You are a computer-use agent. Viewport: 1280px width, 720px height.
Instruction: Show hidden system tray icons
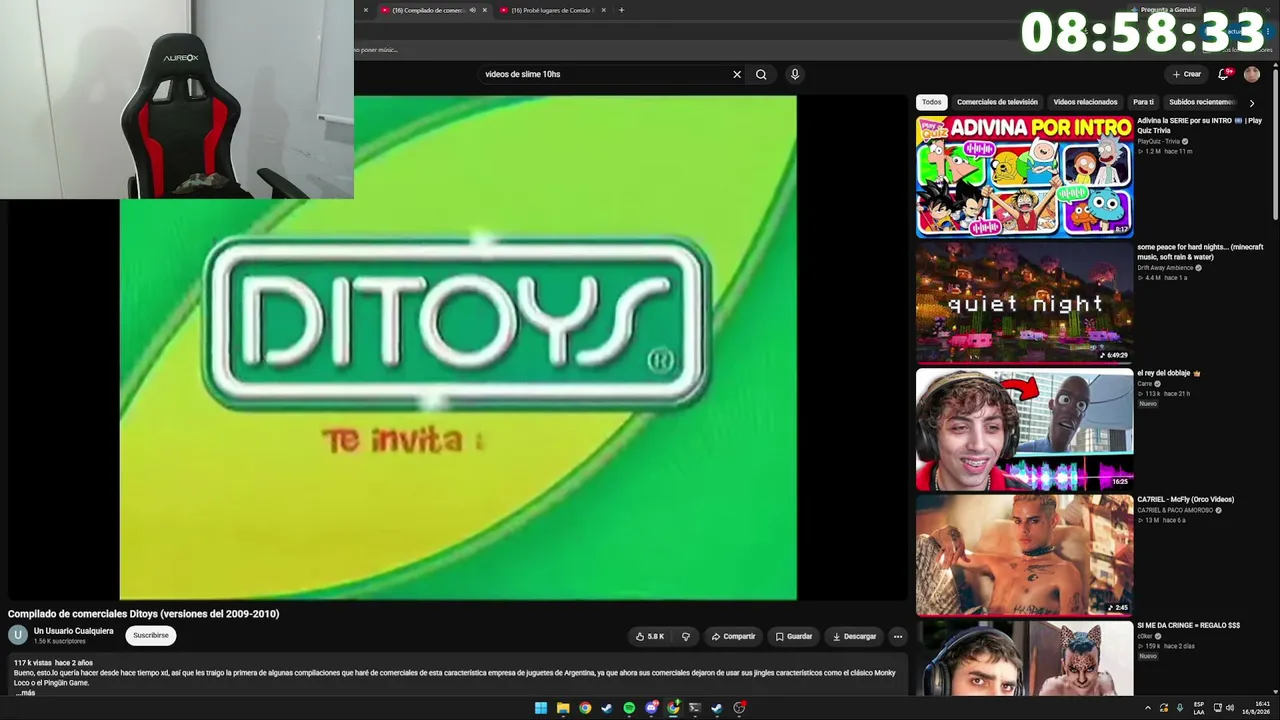click(1147, 708)
